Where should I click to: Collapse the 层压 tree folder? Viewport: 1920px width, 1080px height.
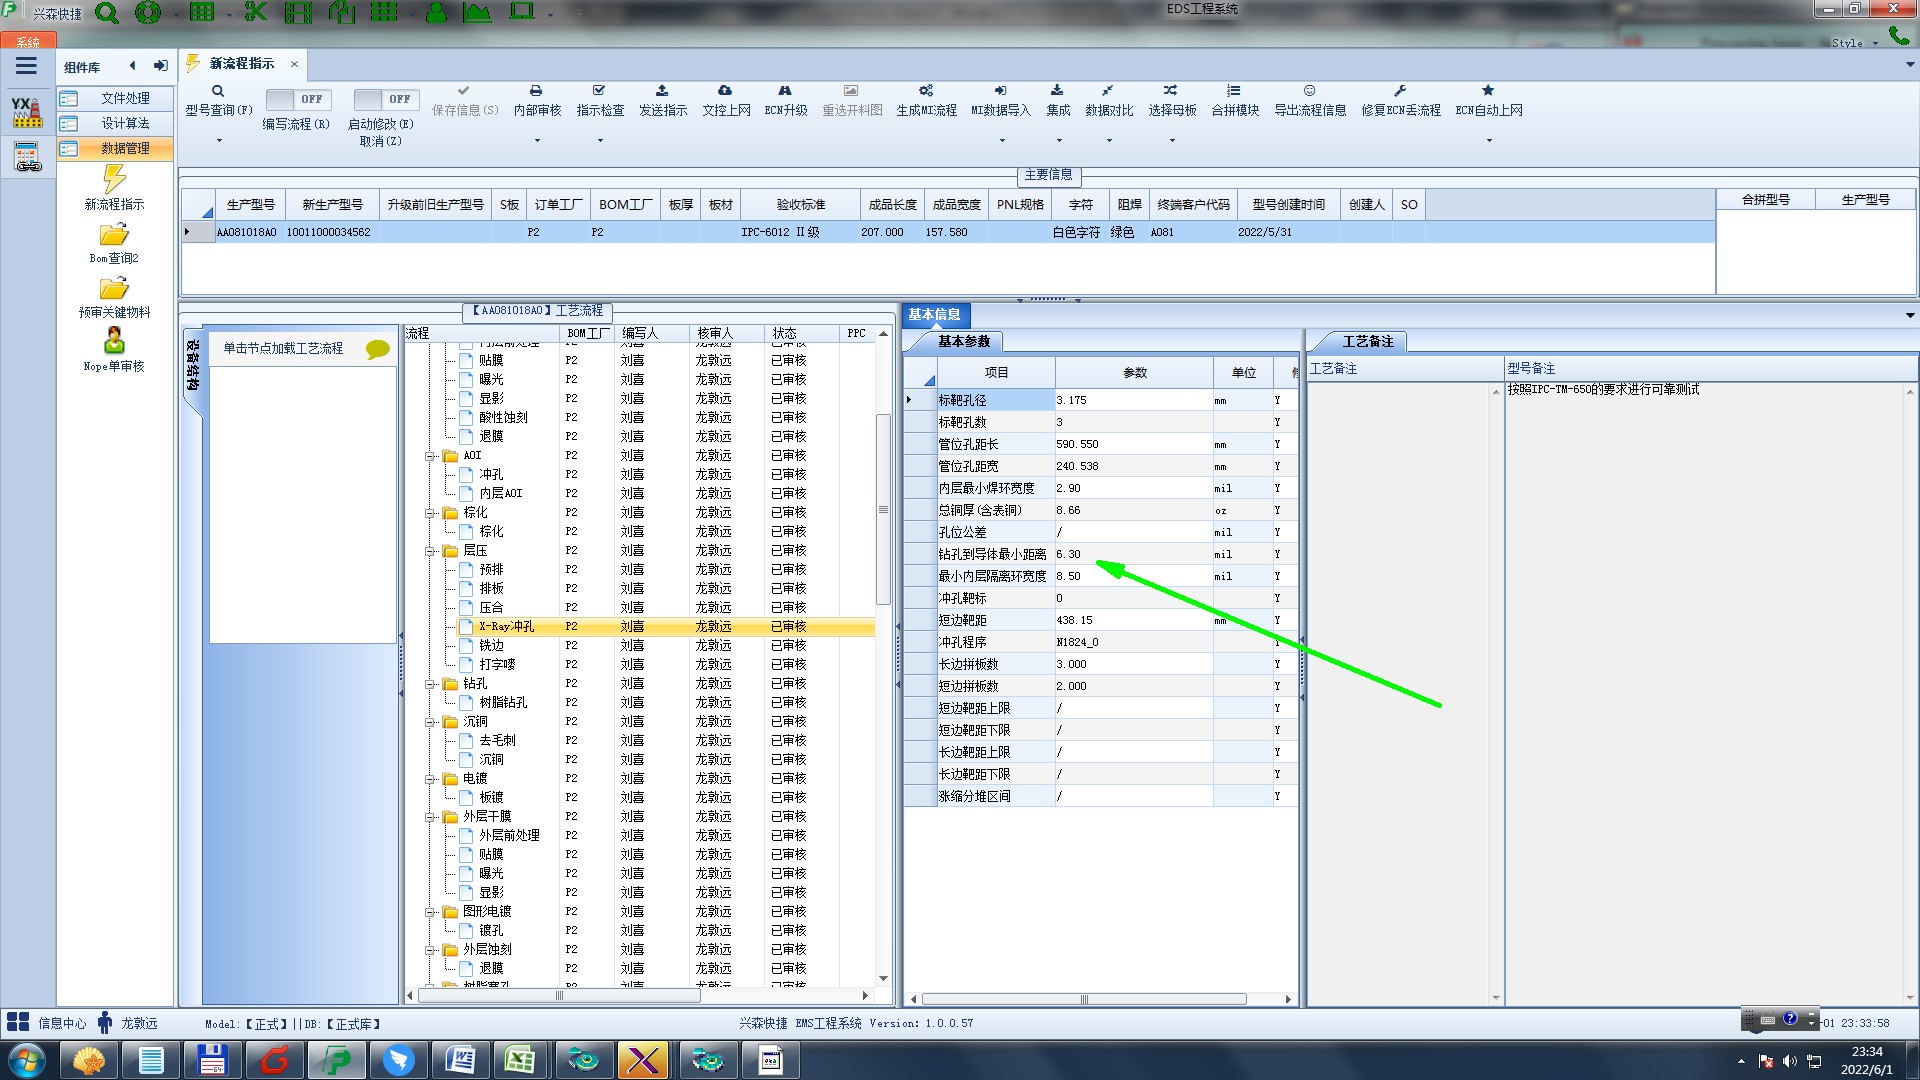[430, 551]
